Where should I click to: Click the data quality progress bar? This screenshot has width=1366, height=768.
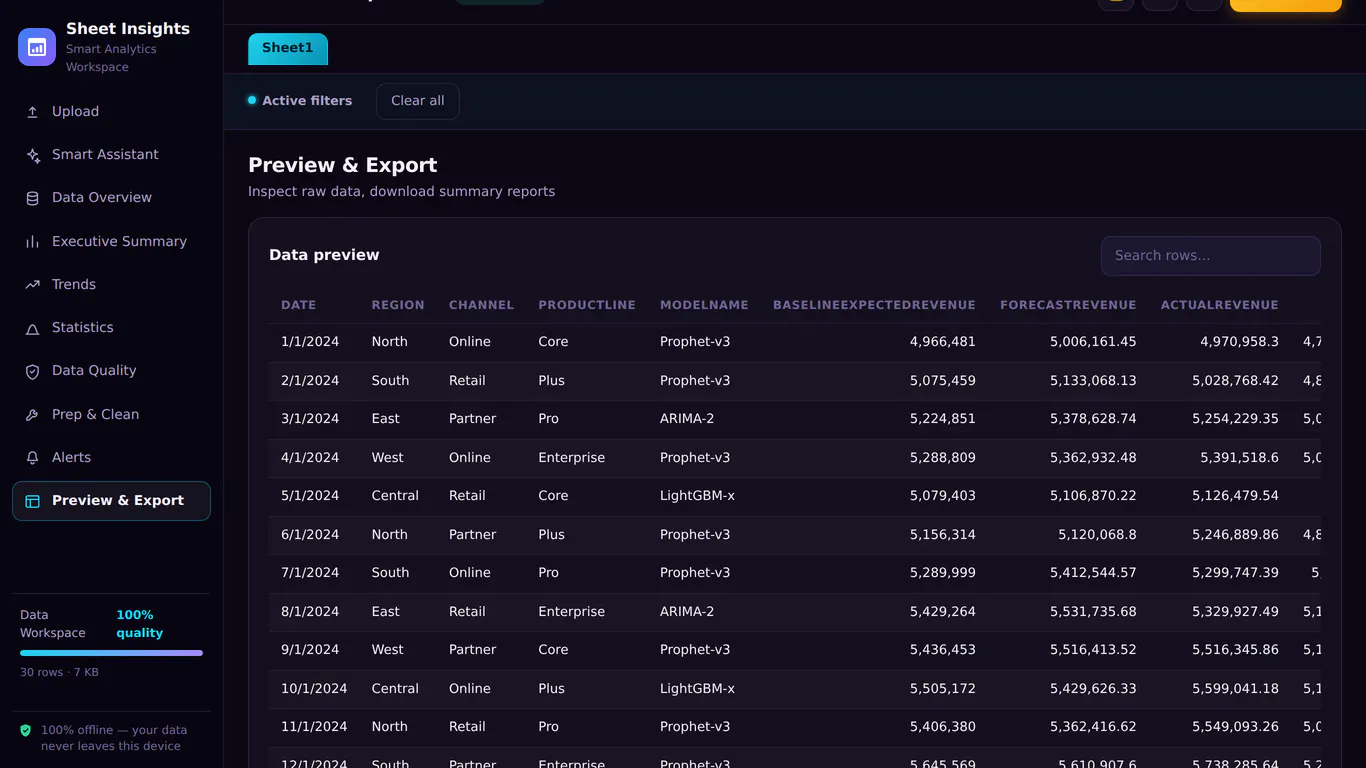coord(111,653)
